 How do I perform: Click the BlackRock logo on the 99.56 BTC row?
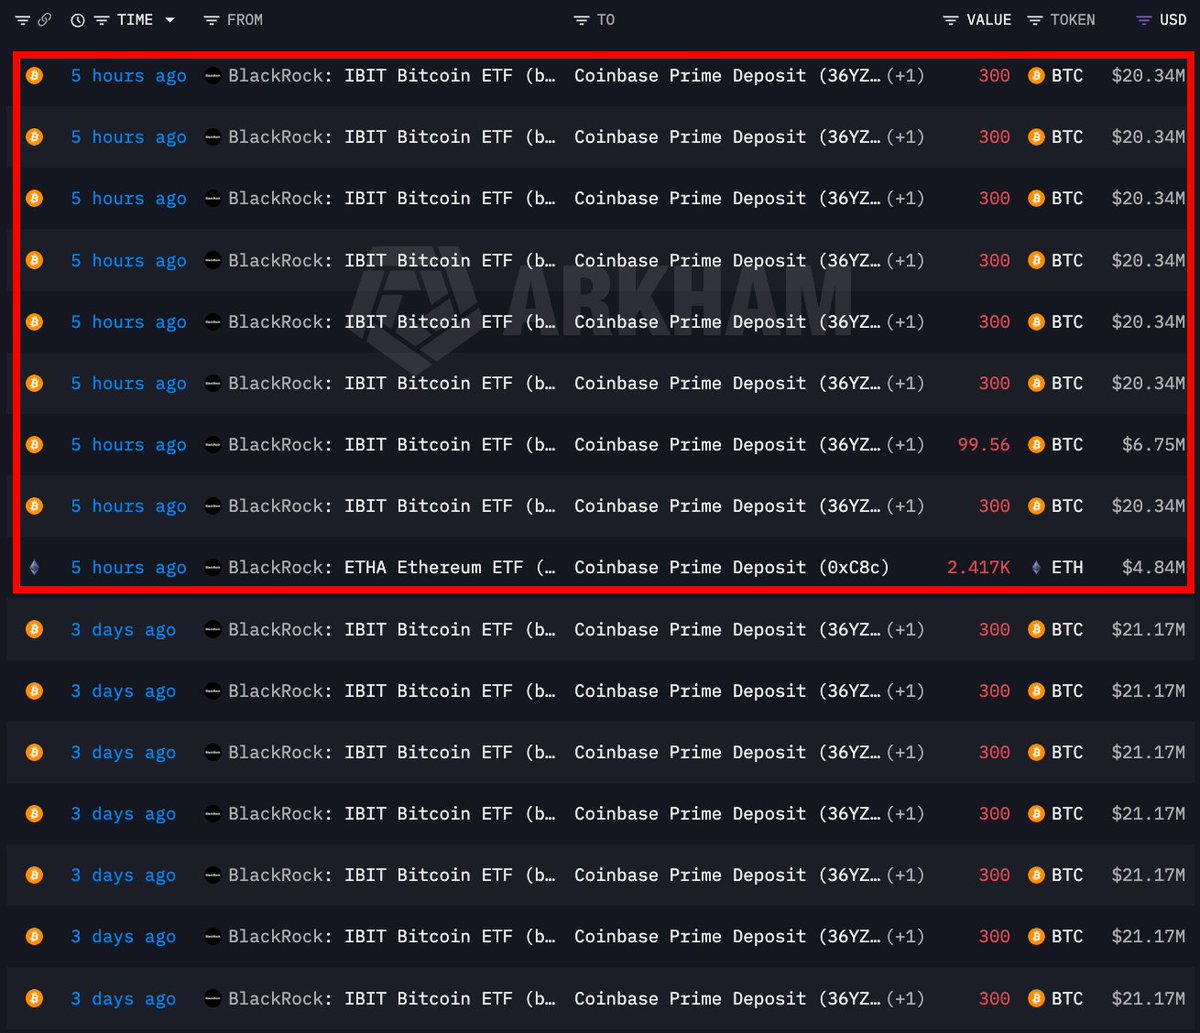(x=213, y=444)
